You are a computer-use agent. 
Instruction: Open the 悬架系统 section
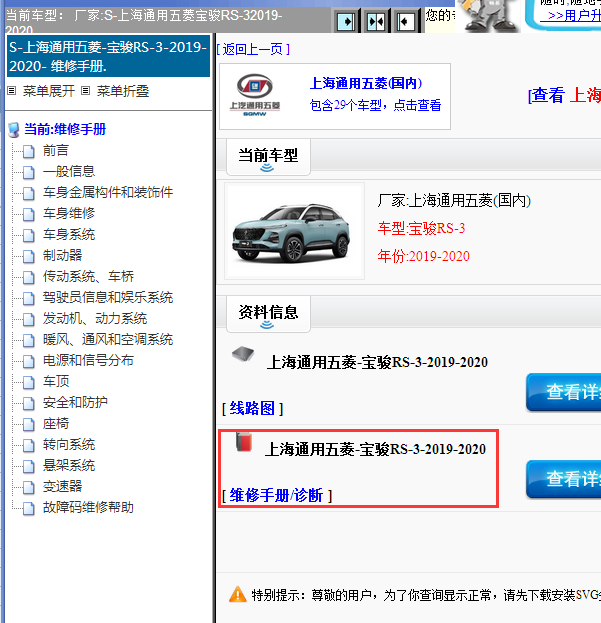(69, 466)
